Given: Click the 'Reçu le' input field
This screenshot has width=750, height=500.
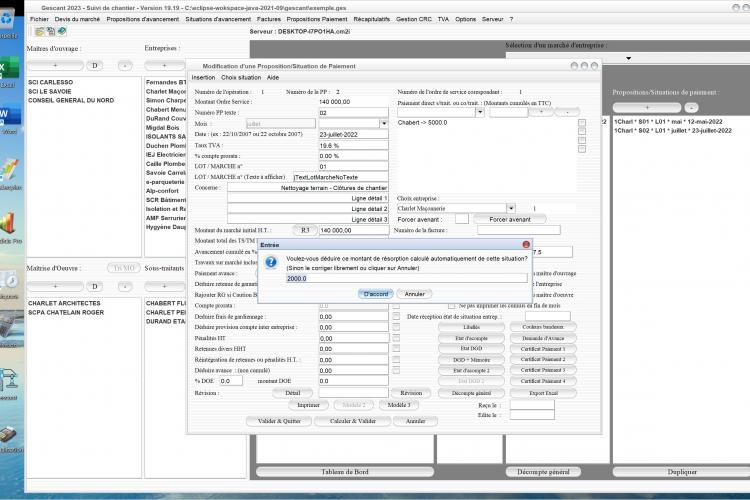Looking at the screenshot, I should point(532,405).
